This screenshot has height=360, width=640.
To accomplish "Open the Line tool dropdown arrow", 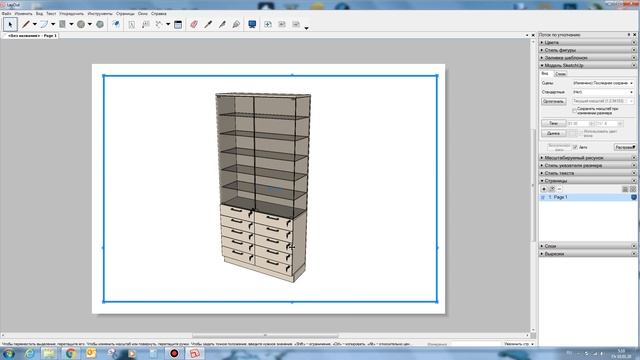I will 35,24.
